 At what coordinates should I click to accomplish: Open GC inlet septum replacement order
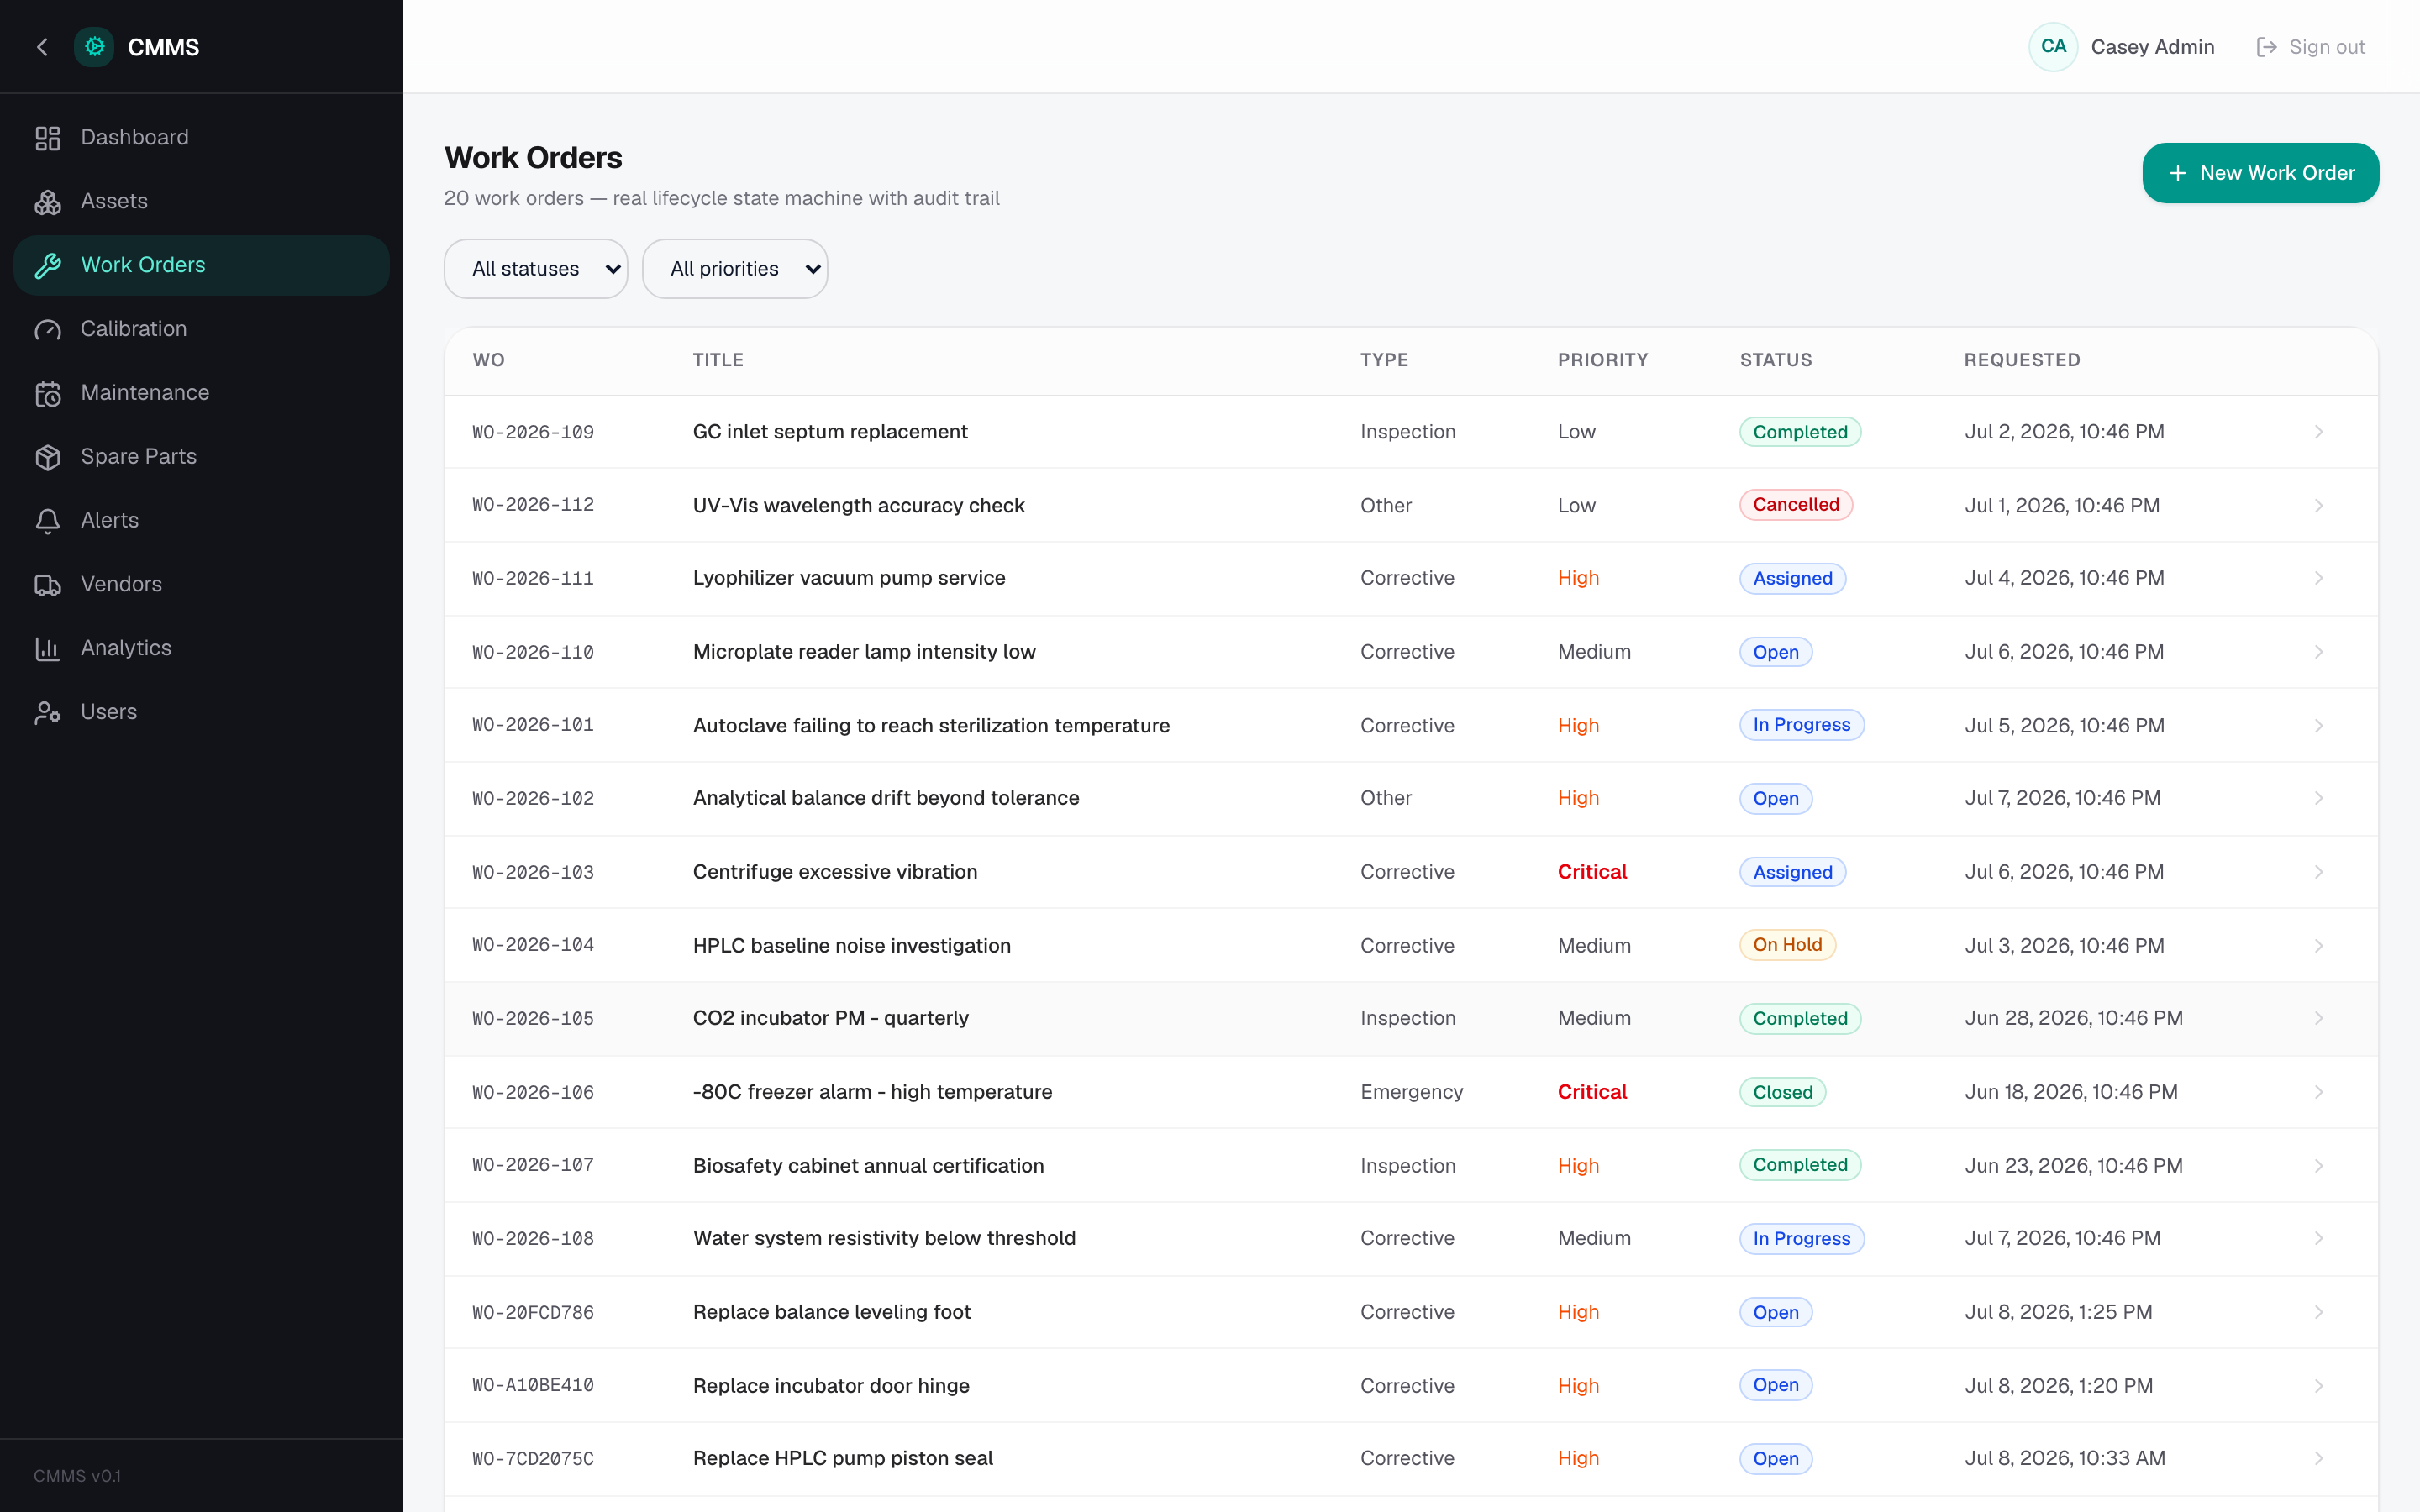pos(830,432)
